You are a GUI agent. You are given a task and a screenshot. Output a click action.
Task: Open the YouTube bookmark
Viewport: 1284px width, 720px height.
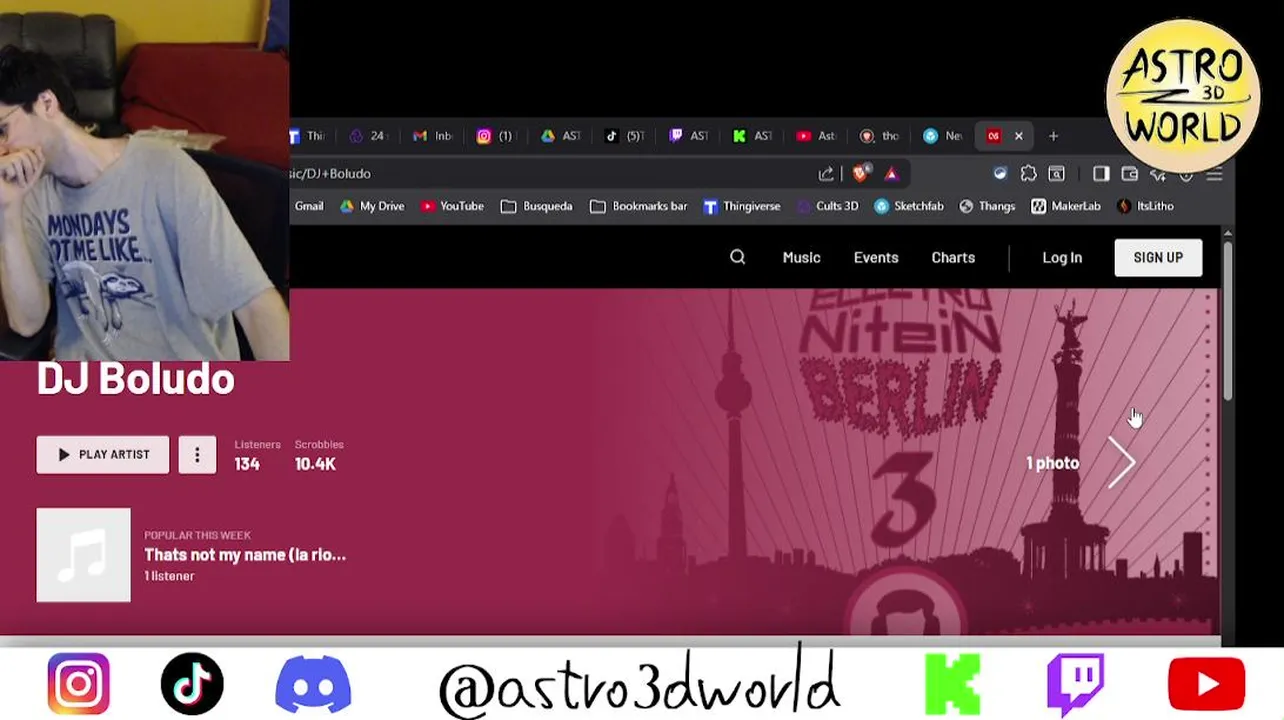tap(452, 206)
